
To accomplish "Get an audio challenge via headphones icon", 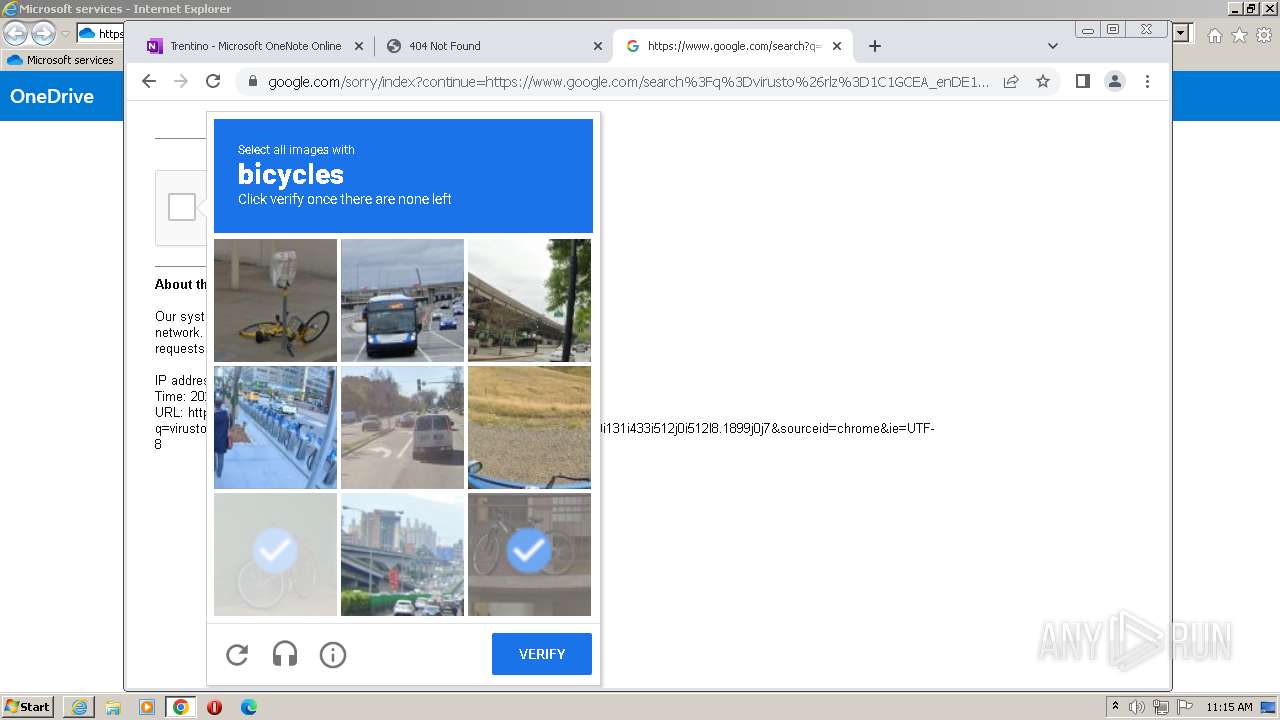I will tap(285, 655).
